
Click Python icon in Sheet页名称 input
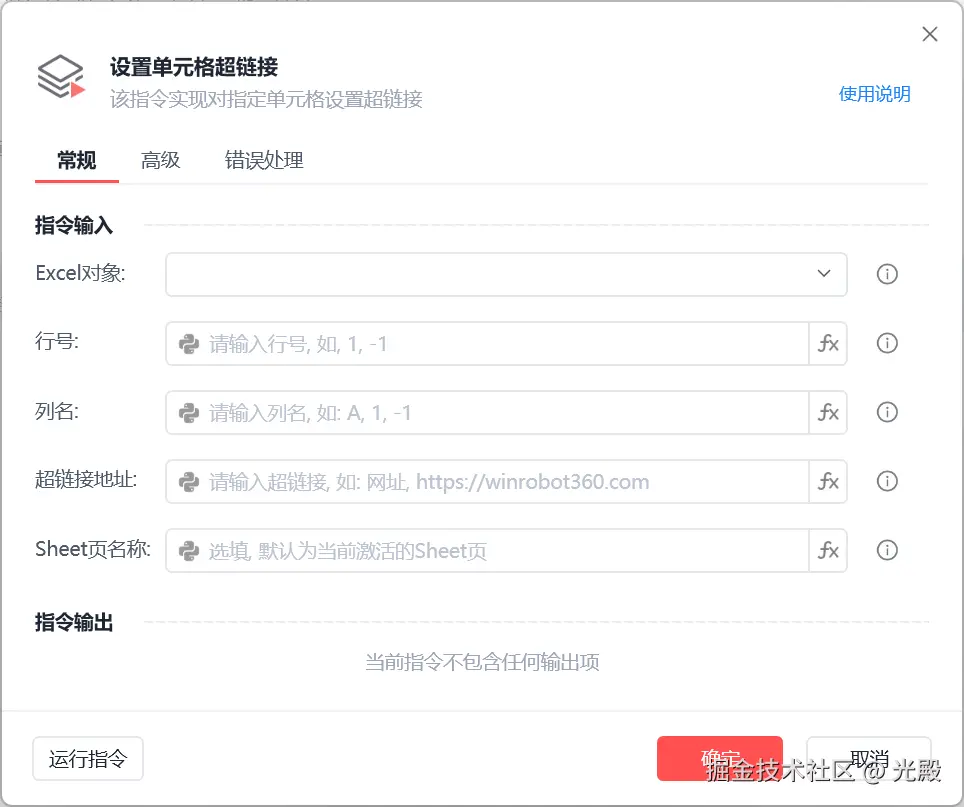189,551
